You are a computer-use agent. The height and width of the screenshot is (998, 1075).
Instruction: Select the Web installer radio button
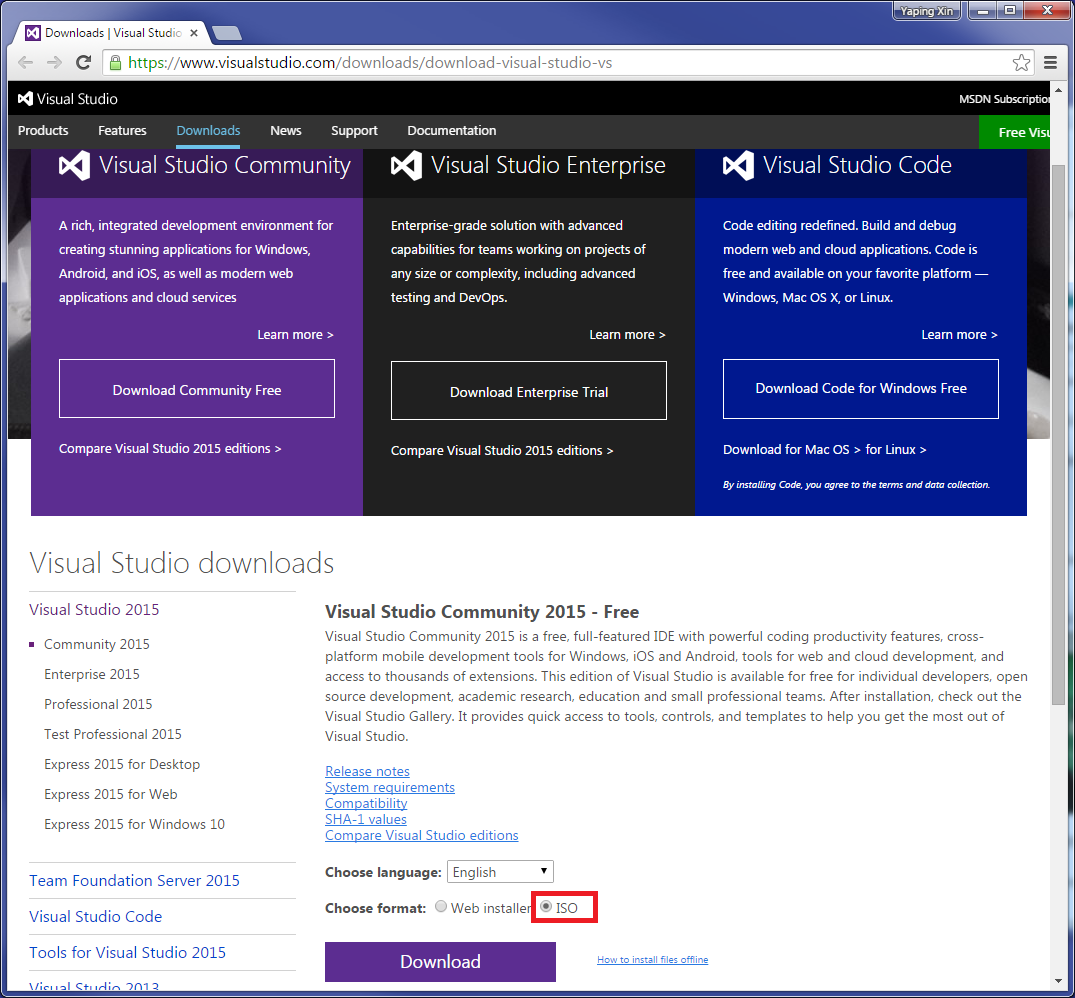441,906
